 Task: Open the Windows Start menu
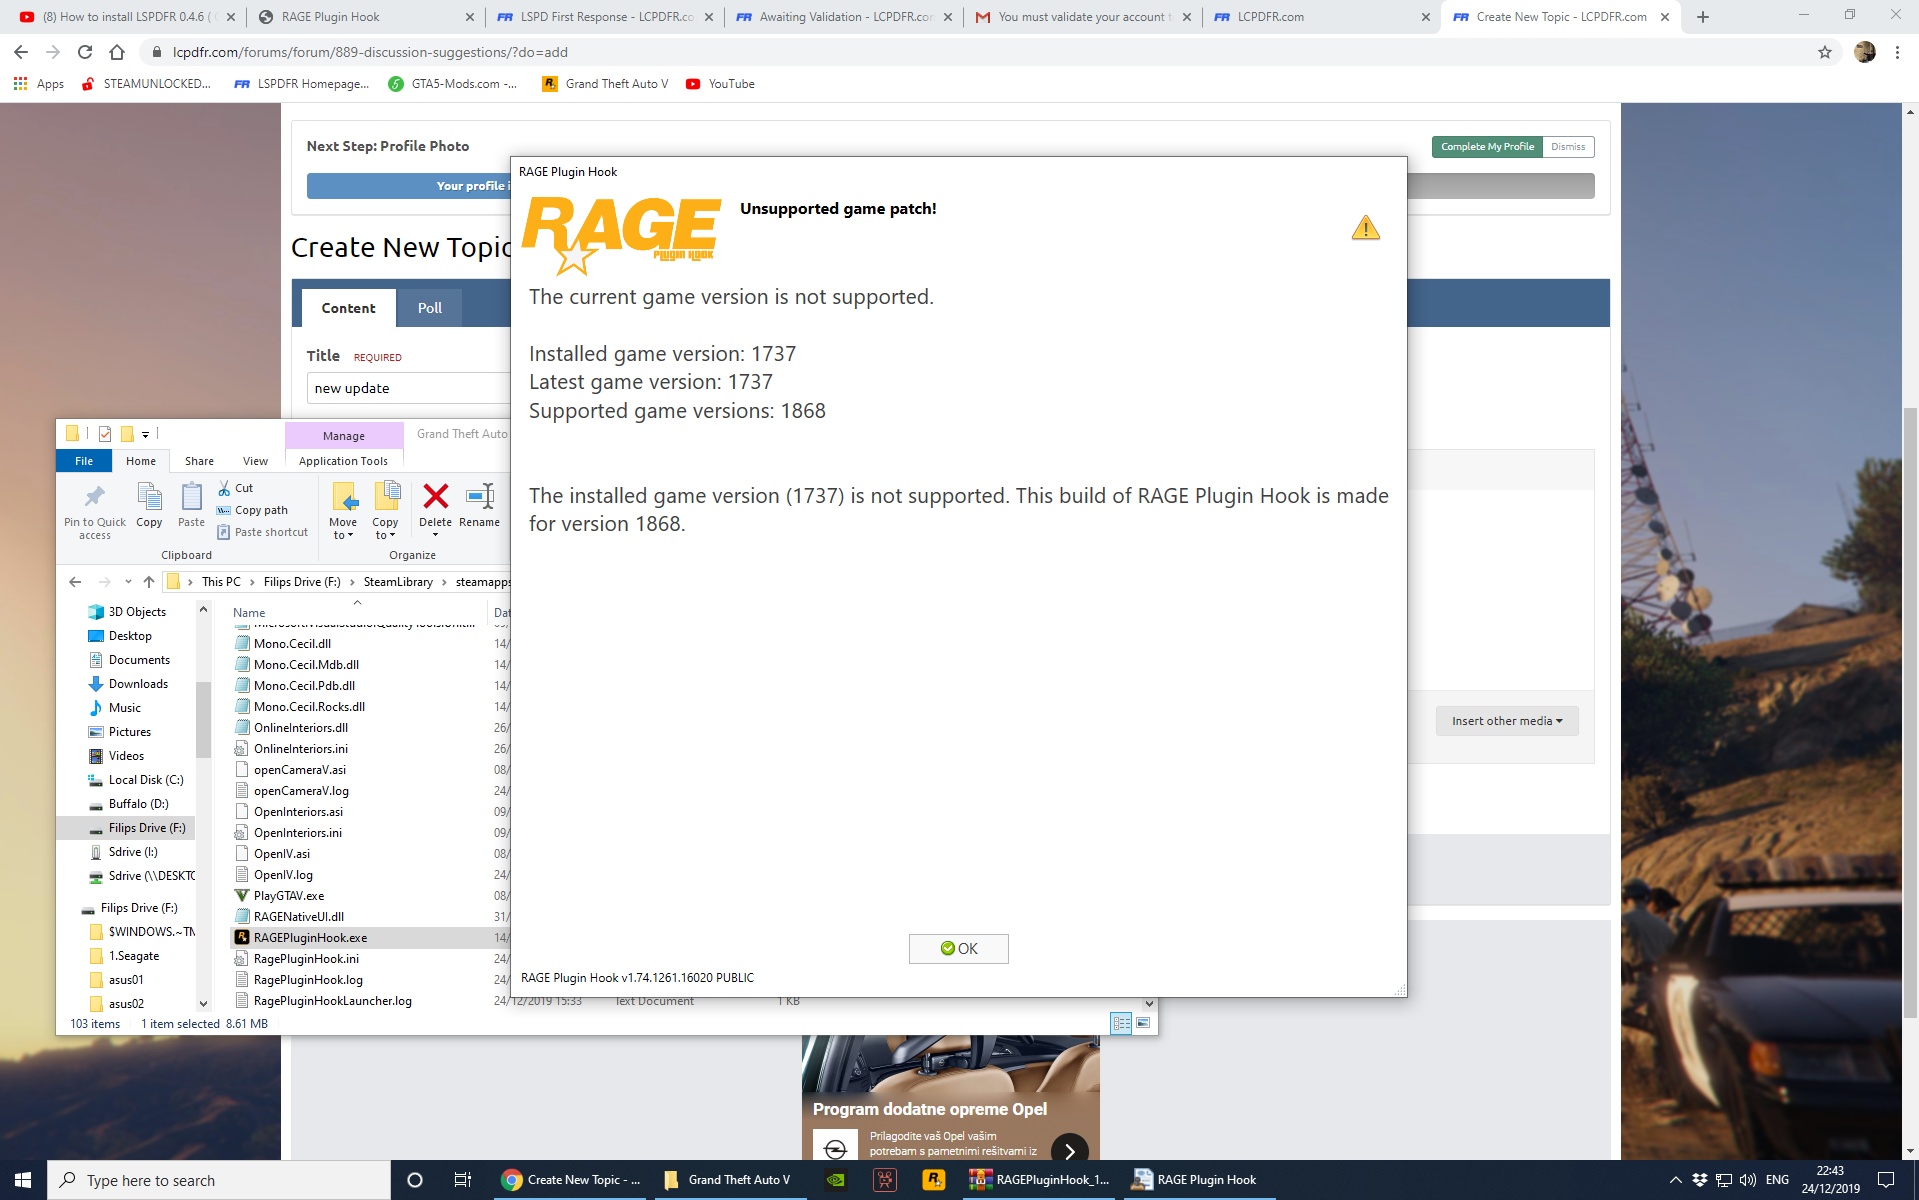click(x=23, y=1180)
